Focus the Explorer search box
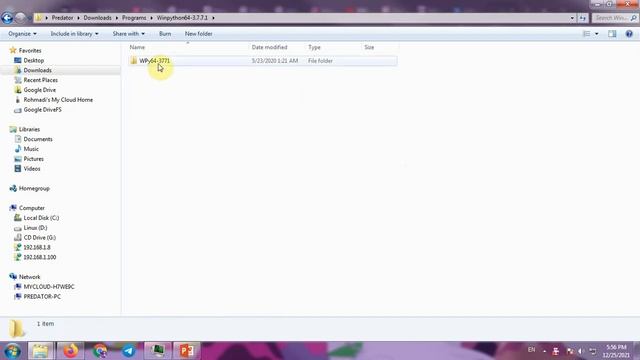Viewport: 640px width, 360px height. tap(614, 18)
